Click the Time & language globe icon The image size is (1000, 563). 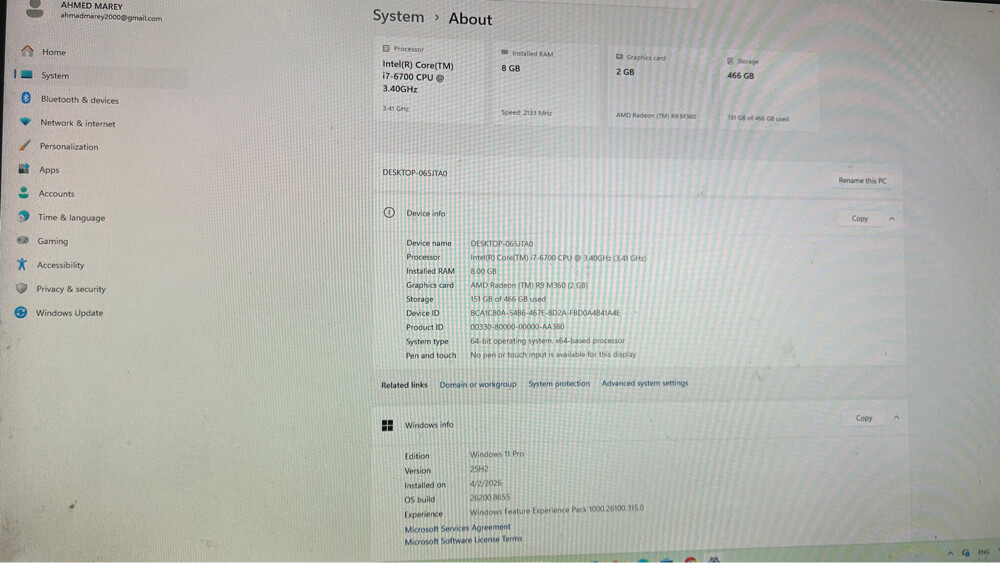coord(24,216)
